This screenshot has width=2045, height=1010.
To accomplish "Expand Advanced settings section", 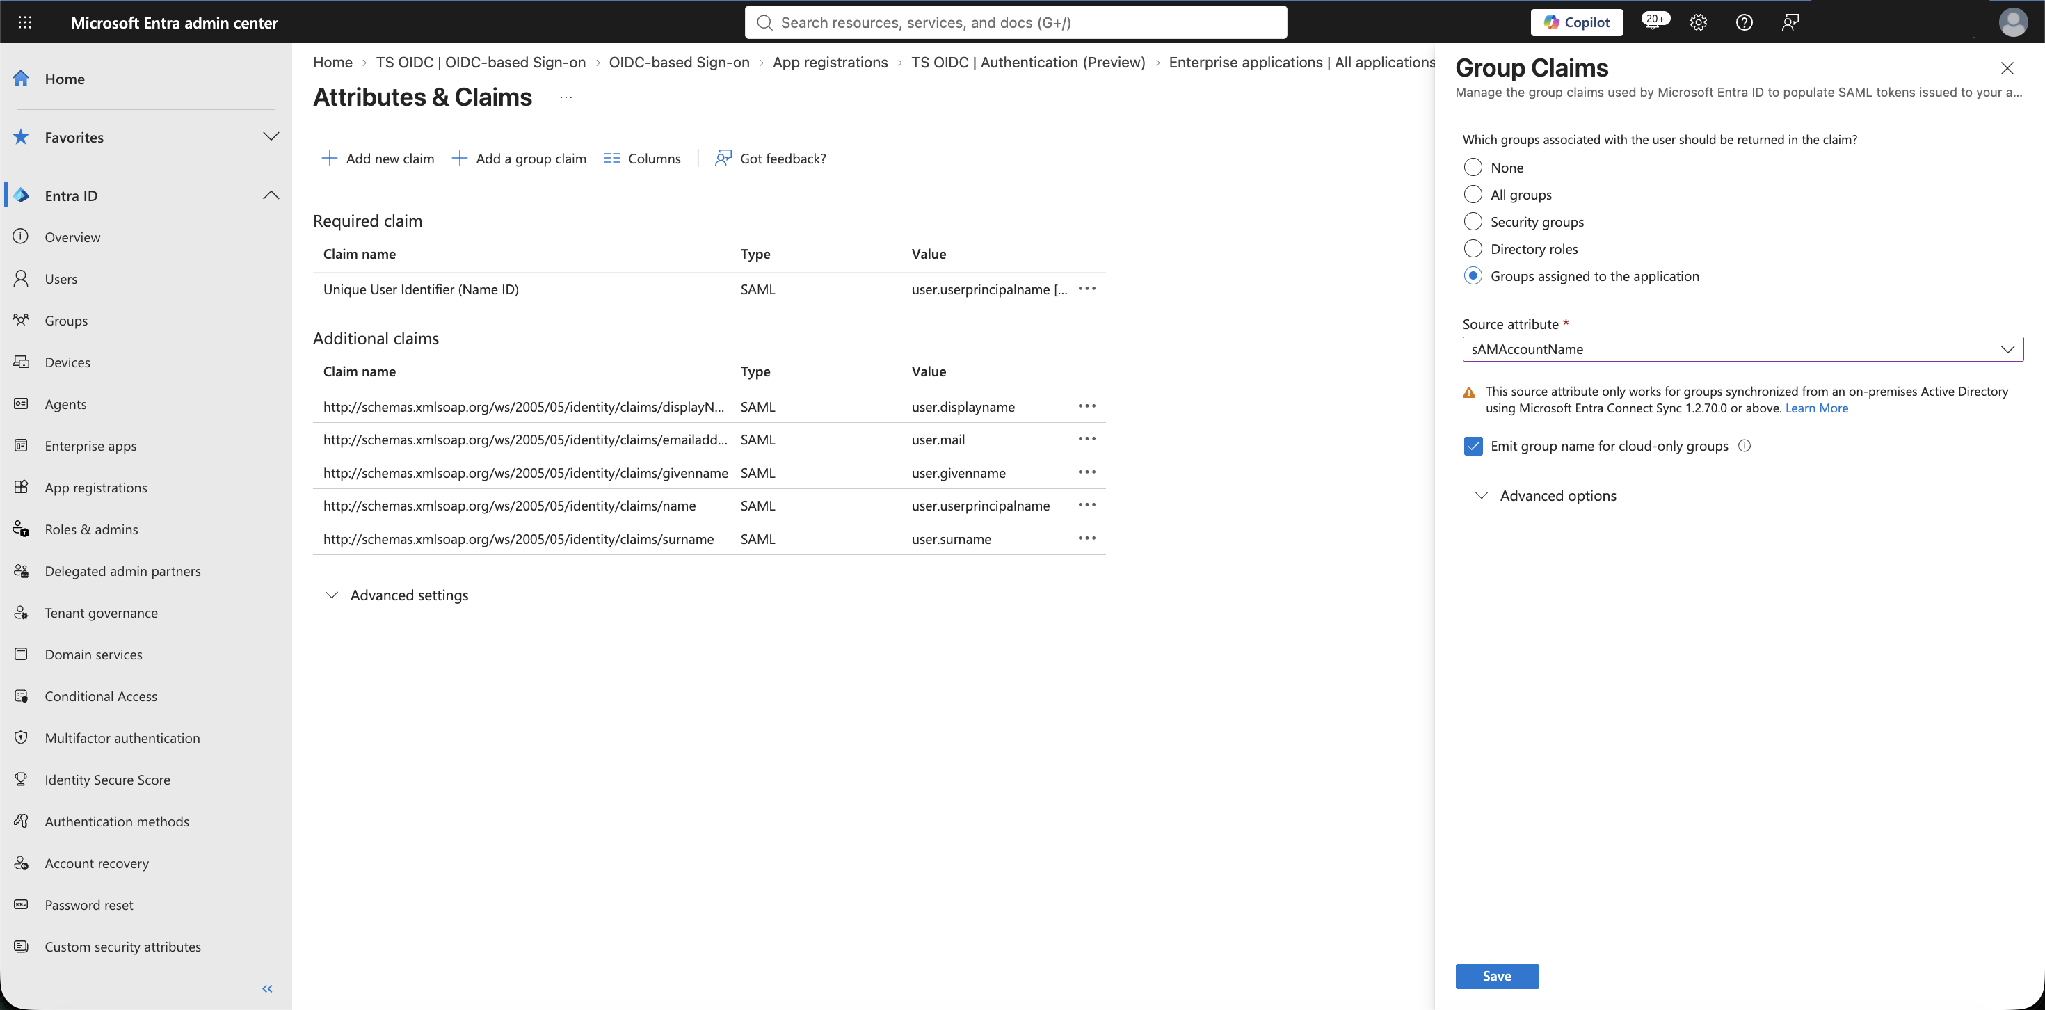I will tap(397, 595).
